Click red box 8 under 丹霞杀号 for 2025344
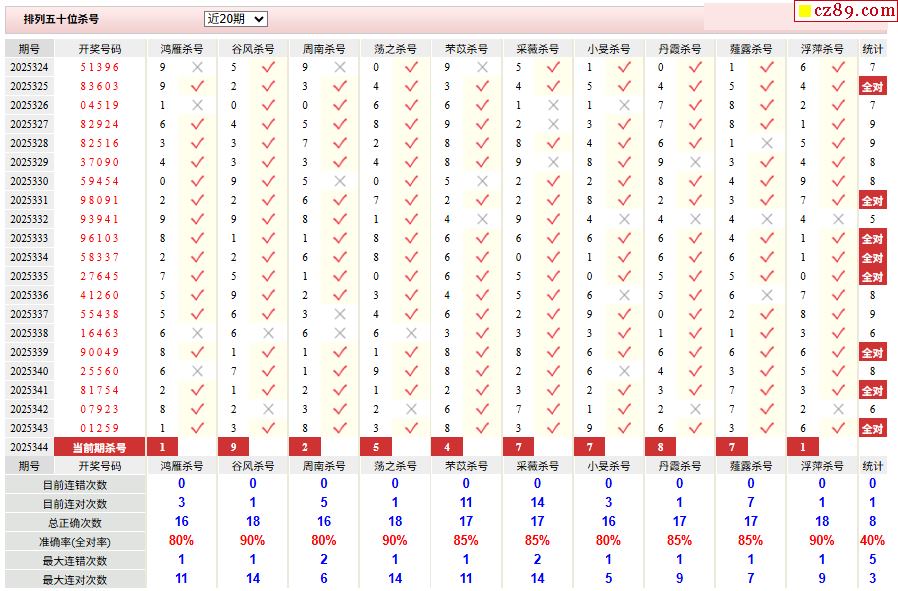Image resolution: width=898 pixels, height=591 pixels. (x=660, y=447)
